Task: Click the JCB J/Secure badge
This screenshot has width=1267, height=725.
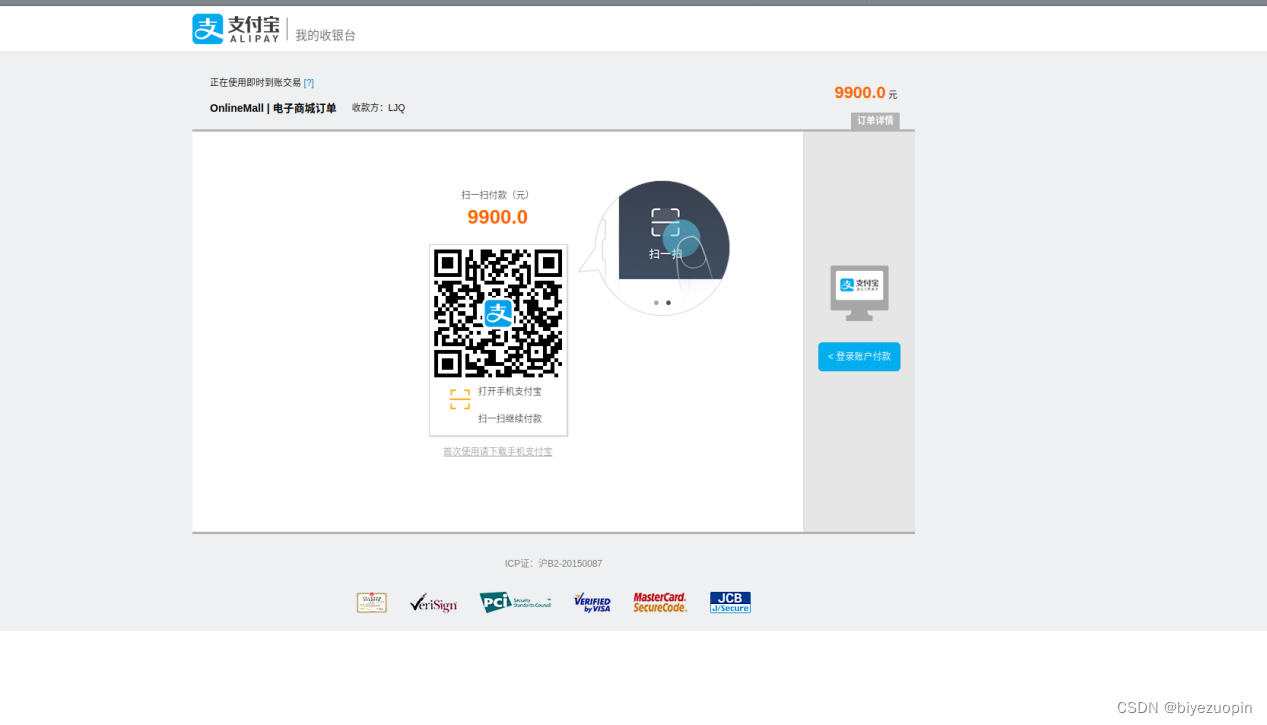Action: click(730, 602)
